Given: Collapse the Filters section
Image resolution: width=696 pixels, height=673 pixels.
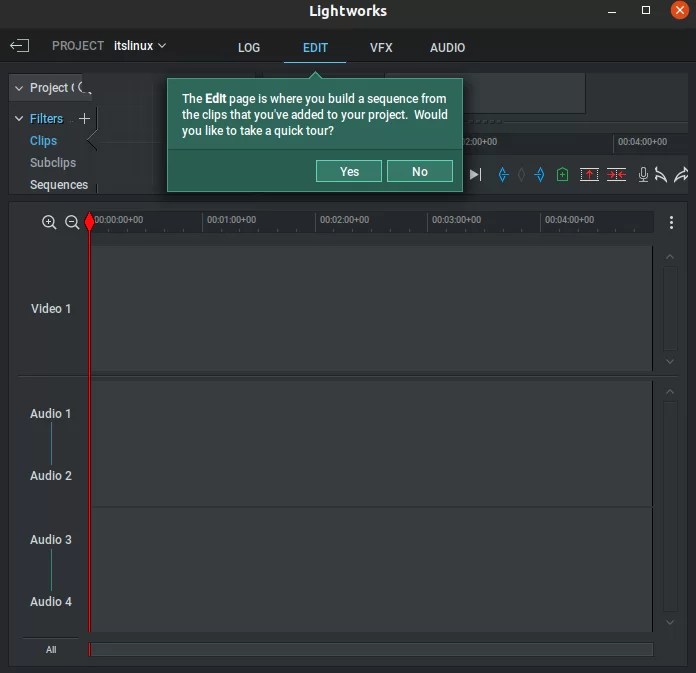Looking at the screenshot, I should [19, 119].
